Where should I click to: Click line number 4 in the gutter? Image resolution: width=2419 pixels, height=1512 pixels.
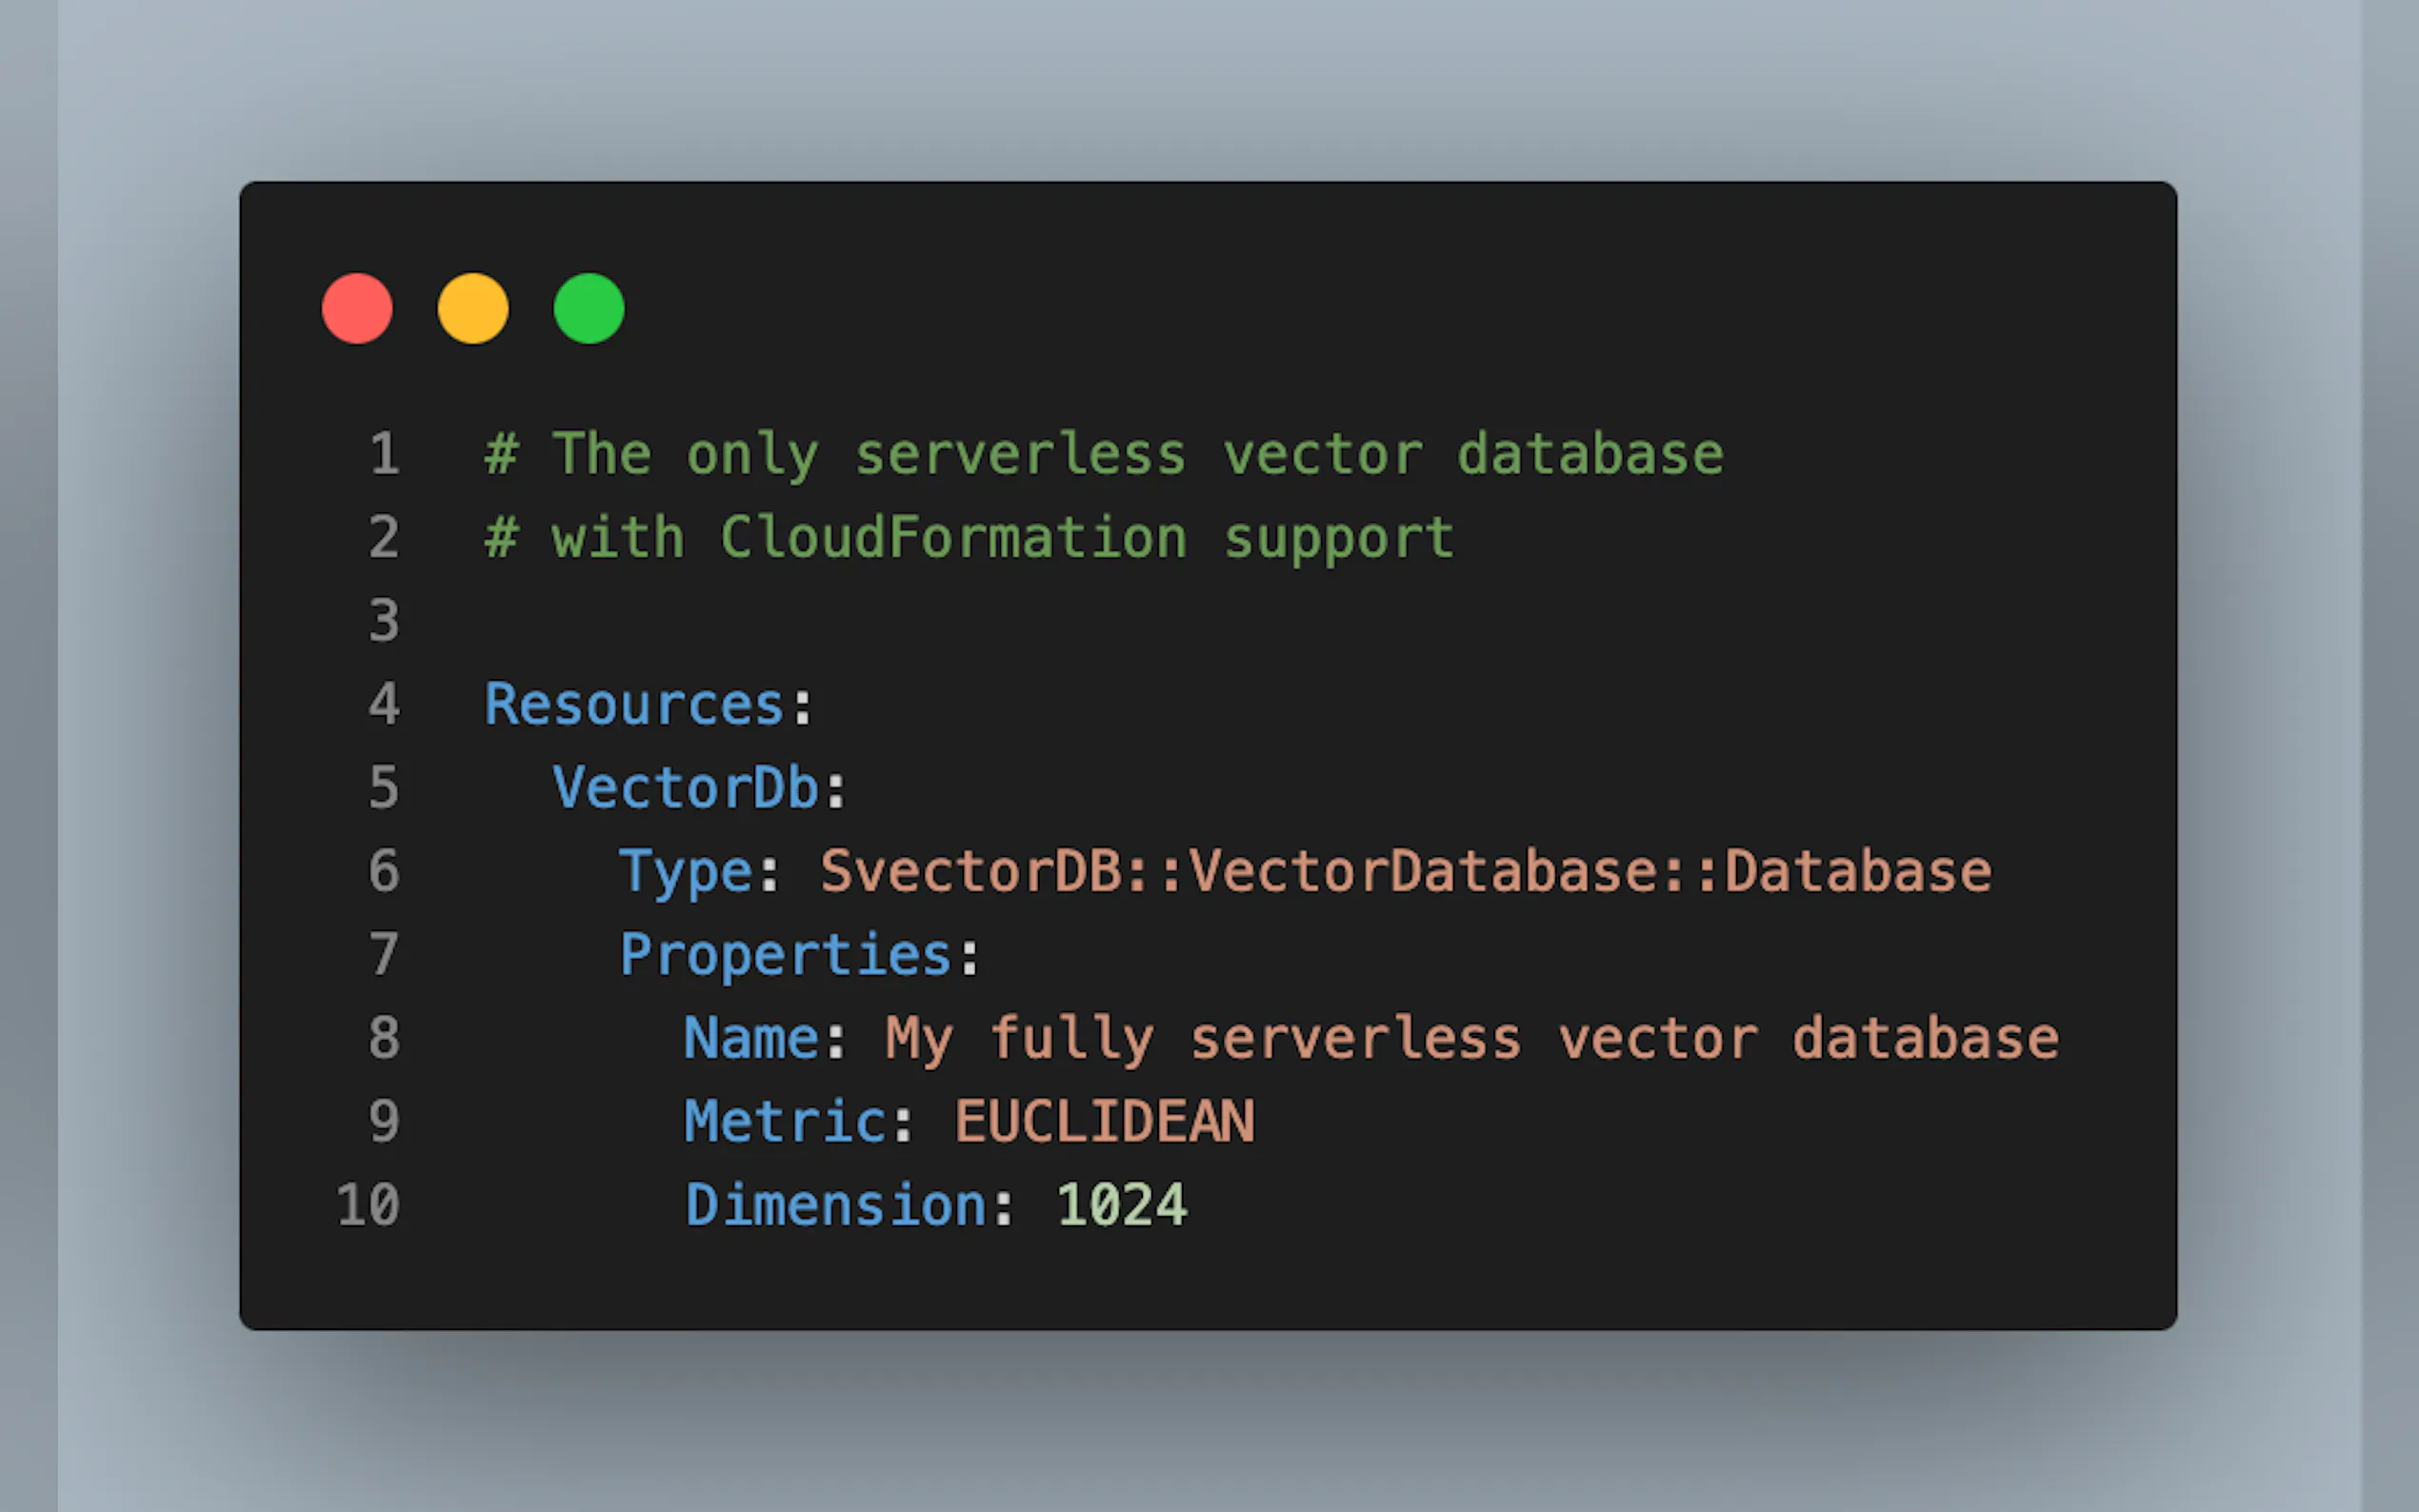pyautogui.click(x=385, y=704)
